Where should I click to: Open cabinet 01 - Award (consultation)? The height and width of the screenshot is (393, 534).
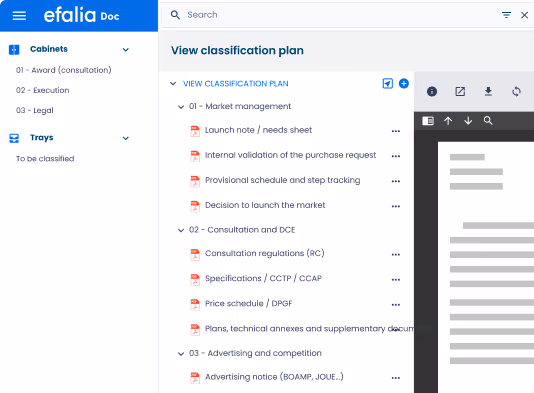click(64, 70)
